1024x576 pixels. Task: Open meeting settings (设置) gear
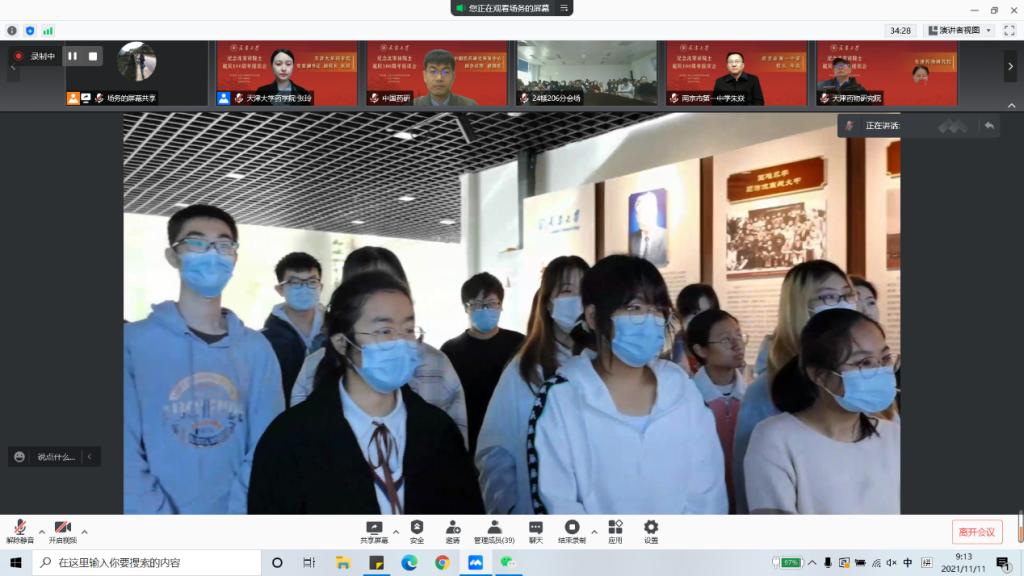click(651, 530)
